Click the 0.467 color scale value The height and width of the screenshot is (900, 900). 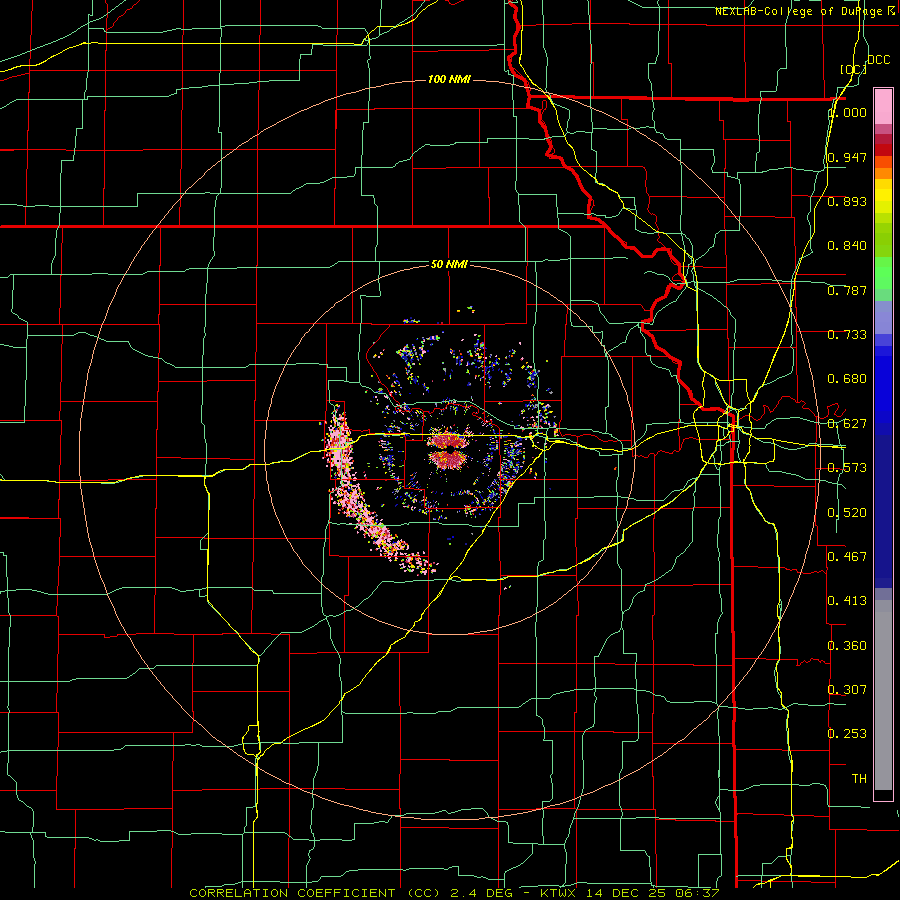(847, 556)
